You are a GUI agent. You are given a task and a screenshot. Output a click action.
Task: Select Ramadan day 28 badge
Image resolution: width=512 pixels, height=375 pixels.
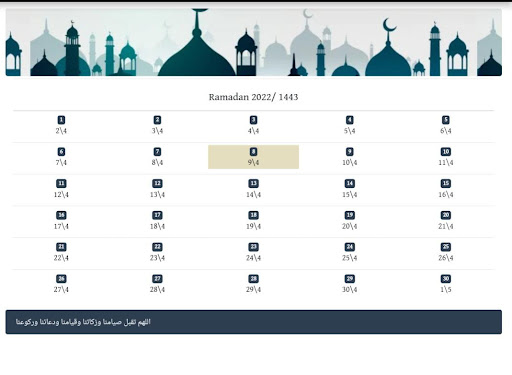point(253,279)
